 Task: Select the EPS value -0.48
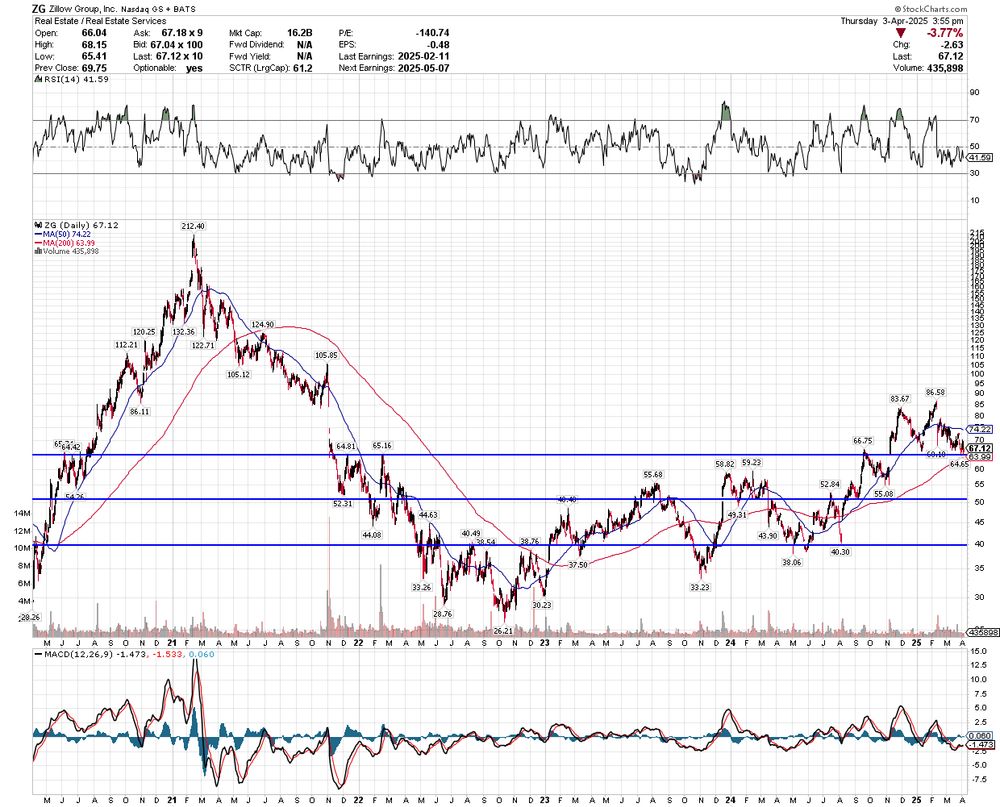439,45
